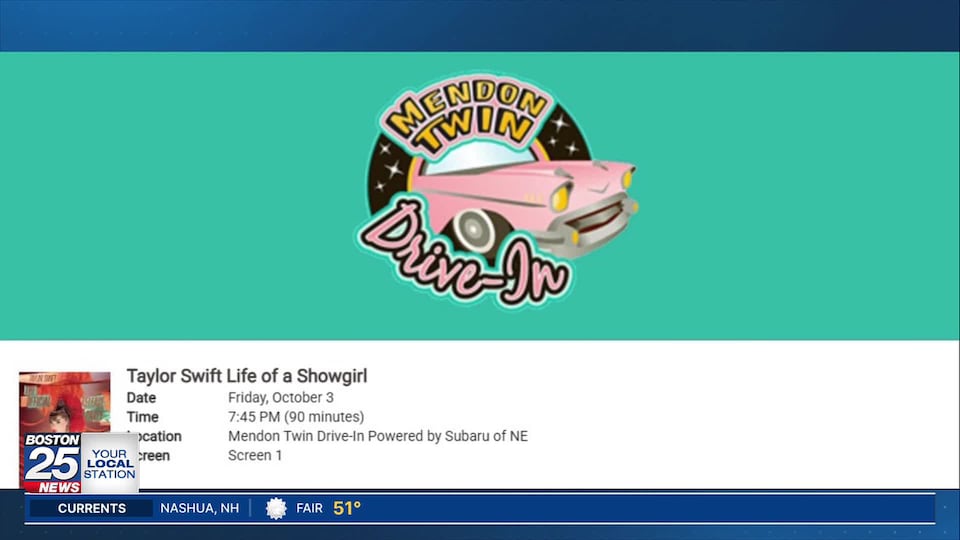Click the 'Time' label
The image size is (960, 540).
(142, 417)
